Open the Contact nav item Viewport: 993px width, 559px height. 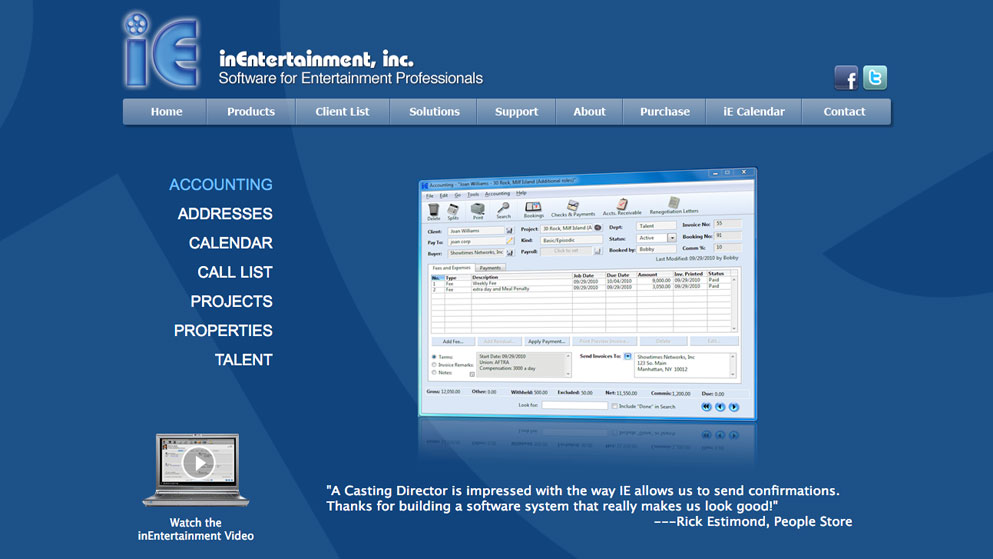(x=844, y=111)
